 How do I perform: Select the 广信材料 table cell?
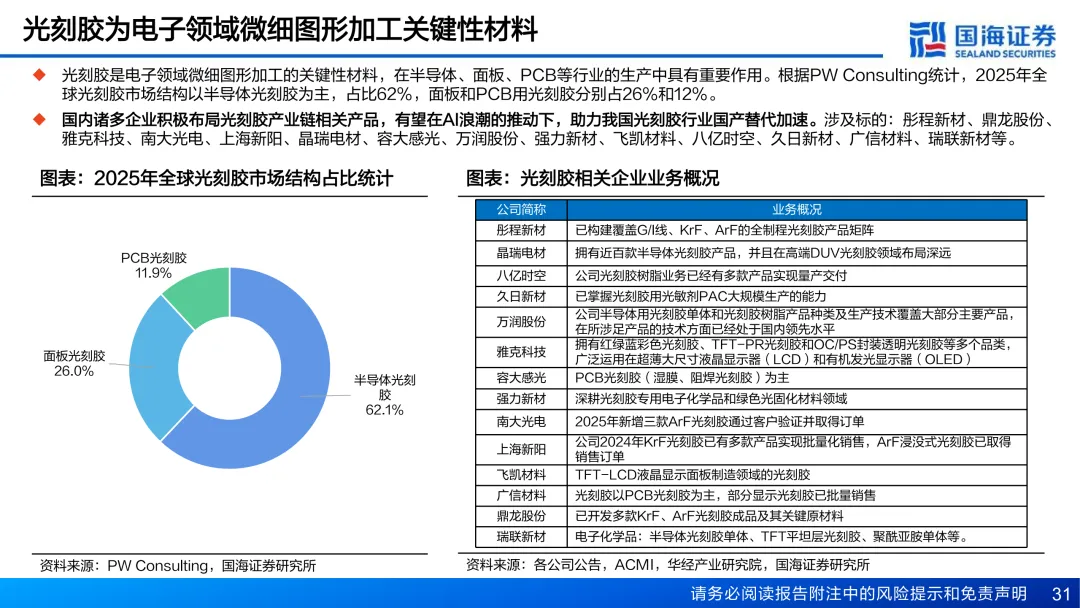tap(521, 496)
